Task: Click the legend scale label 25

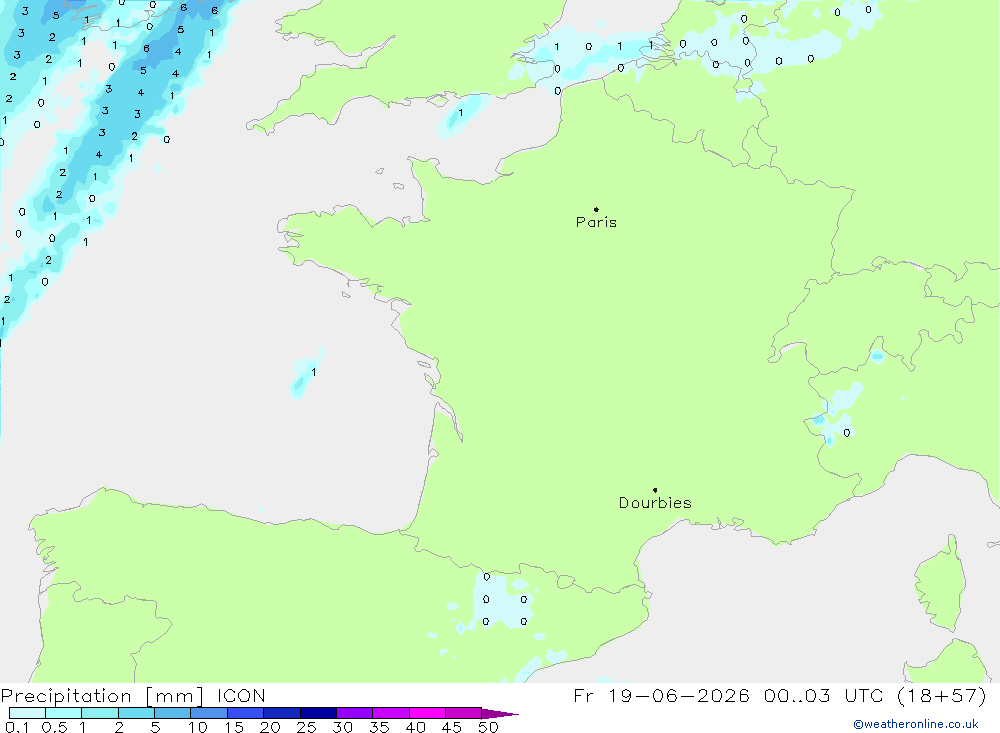Action: (306, 727)
